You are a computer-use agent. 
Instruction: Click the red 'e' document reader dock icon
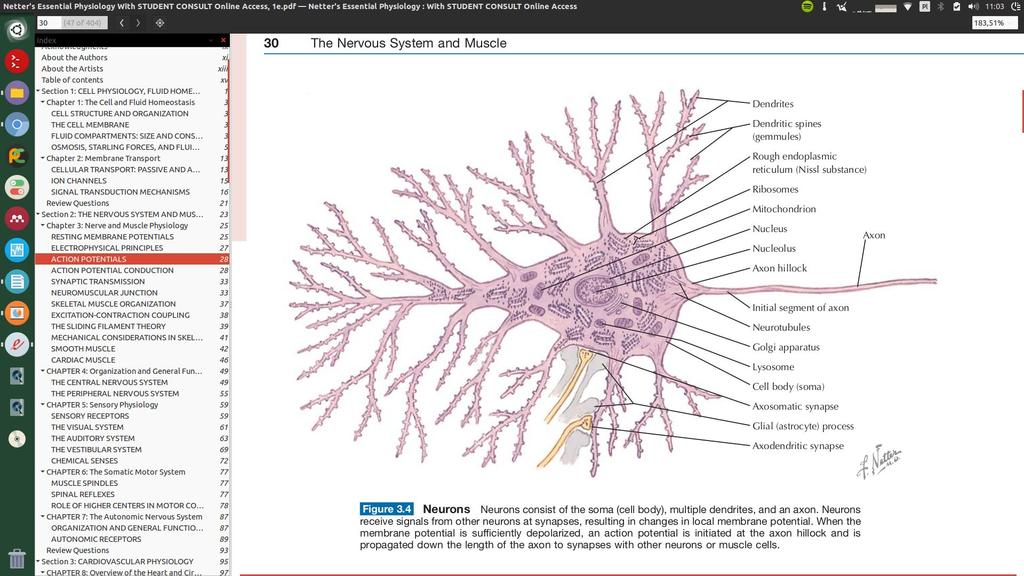pos(17,344)
